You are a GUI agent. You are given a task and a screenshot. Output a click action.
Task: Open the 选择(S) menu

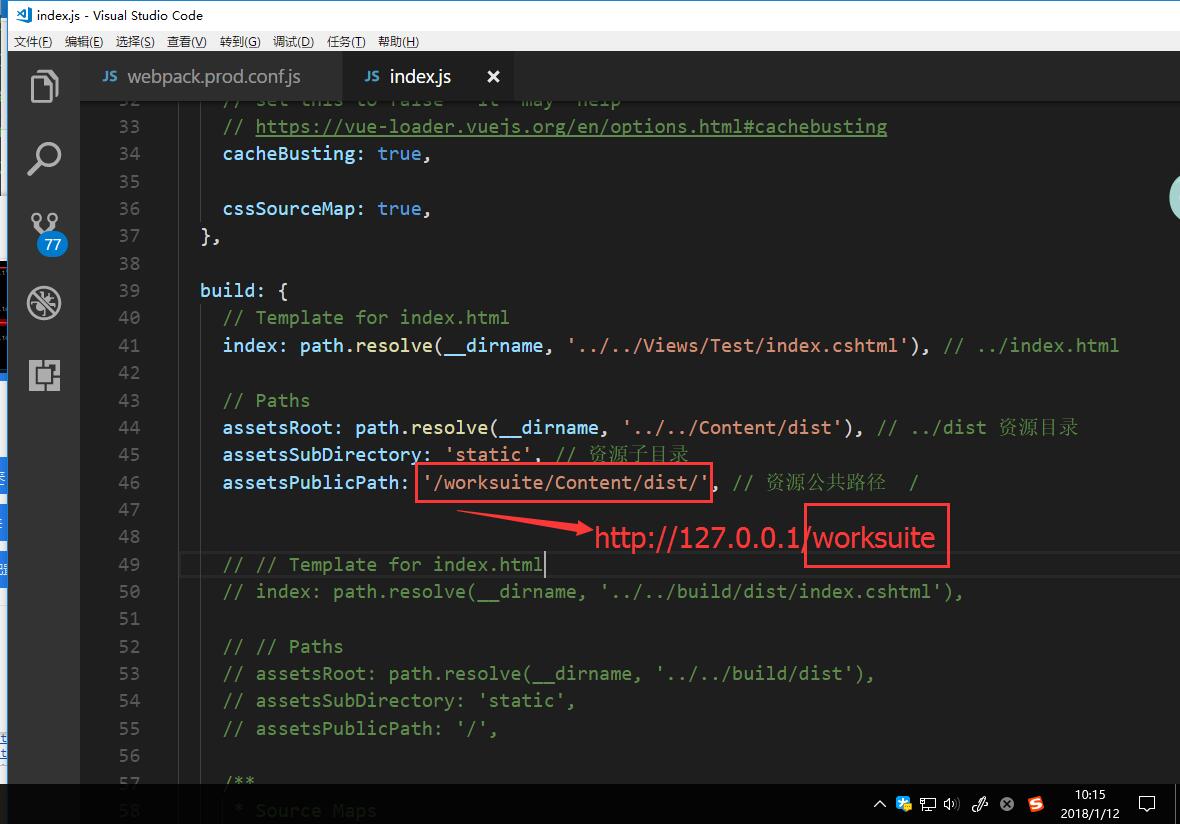pos(135,41)
